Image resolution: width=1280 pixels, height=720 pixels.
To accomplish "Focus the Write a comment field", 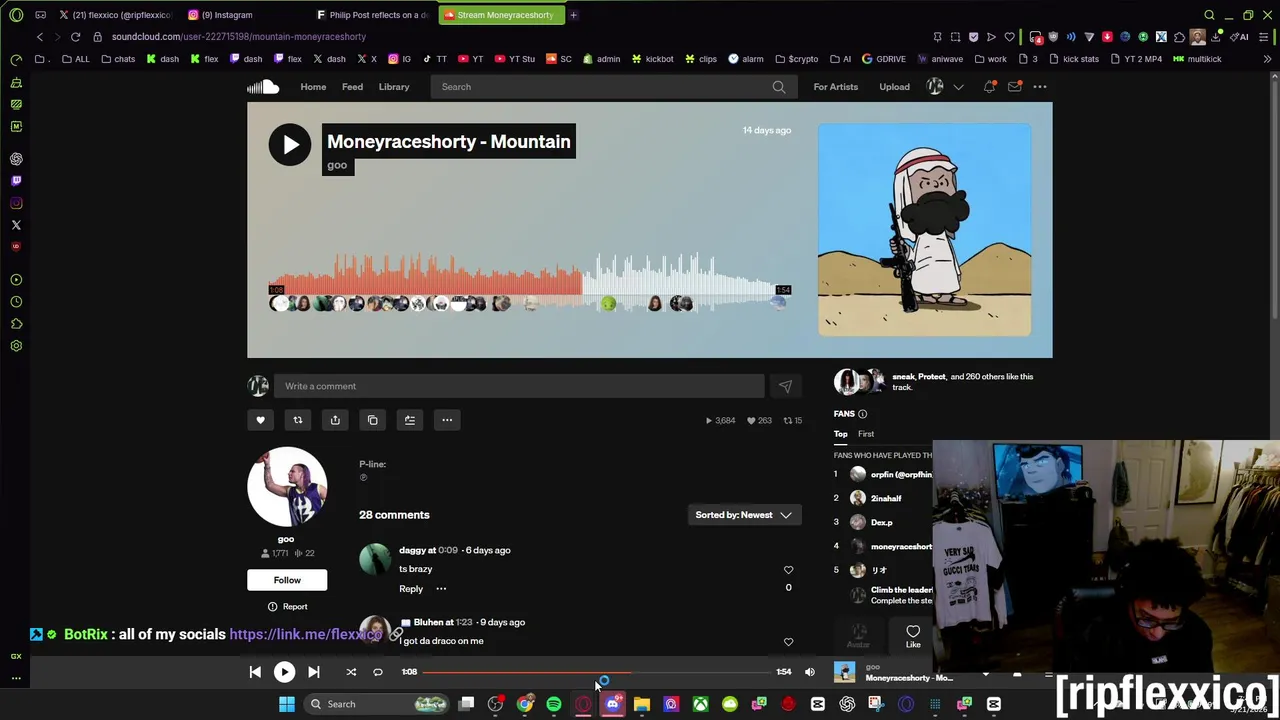I will pos(520,386).
